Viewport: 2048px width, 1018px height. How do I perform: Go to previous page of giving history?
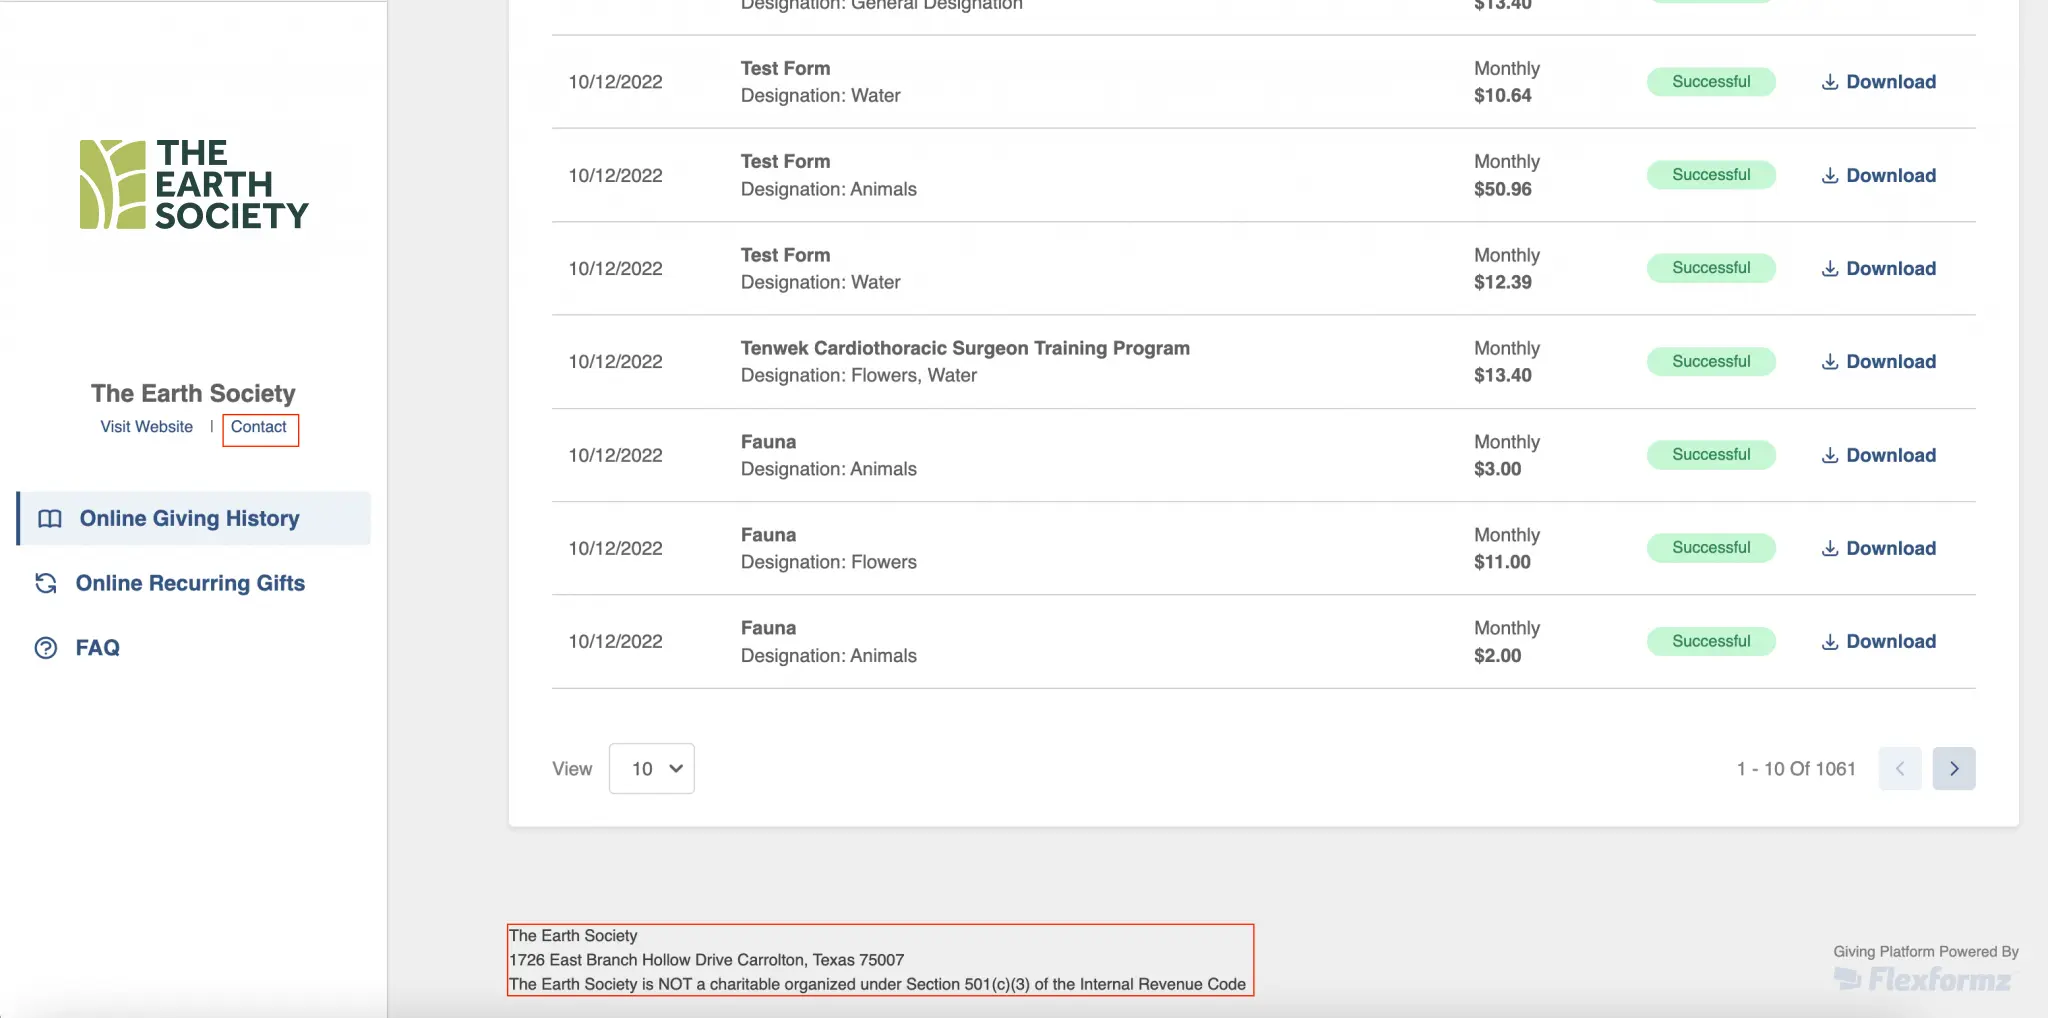(1899, 769)
